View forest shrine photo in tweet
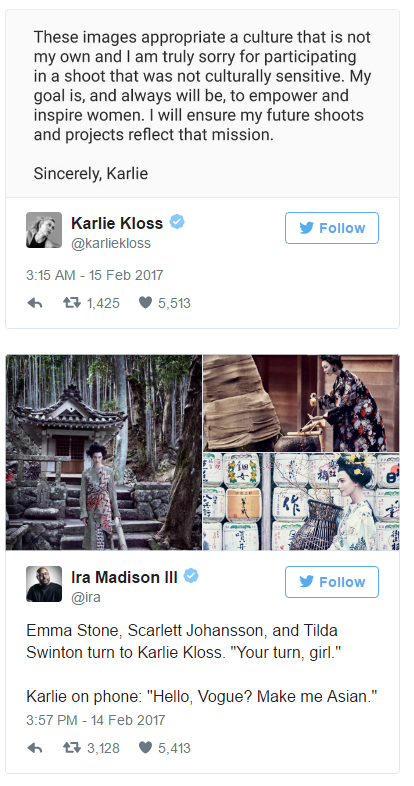Viewport: 414px width, 786px height. (104, 453)
